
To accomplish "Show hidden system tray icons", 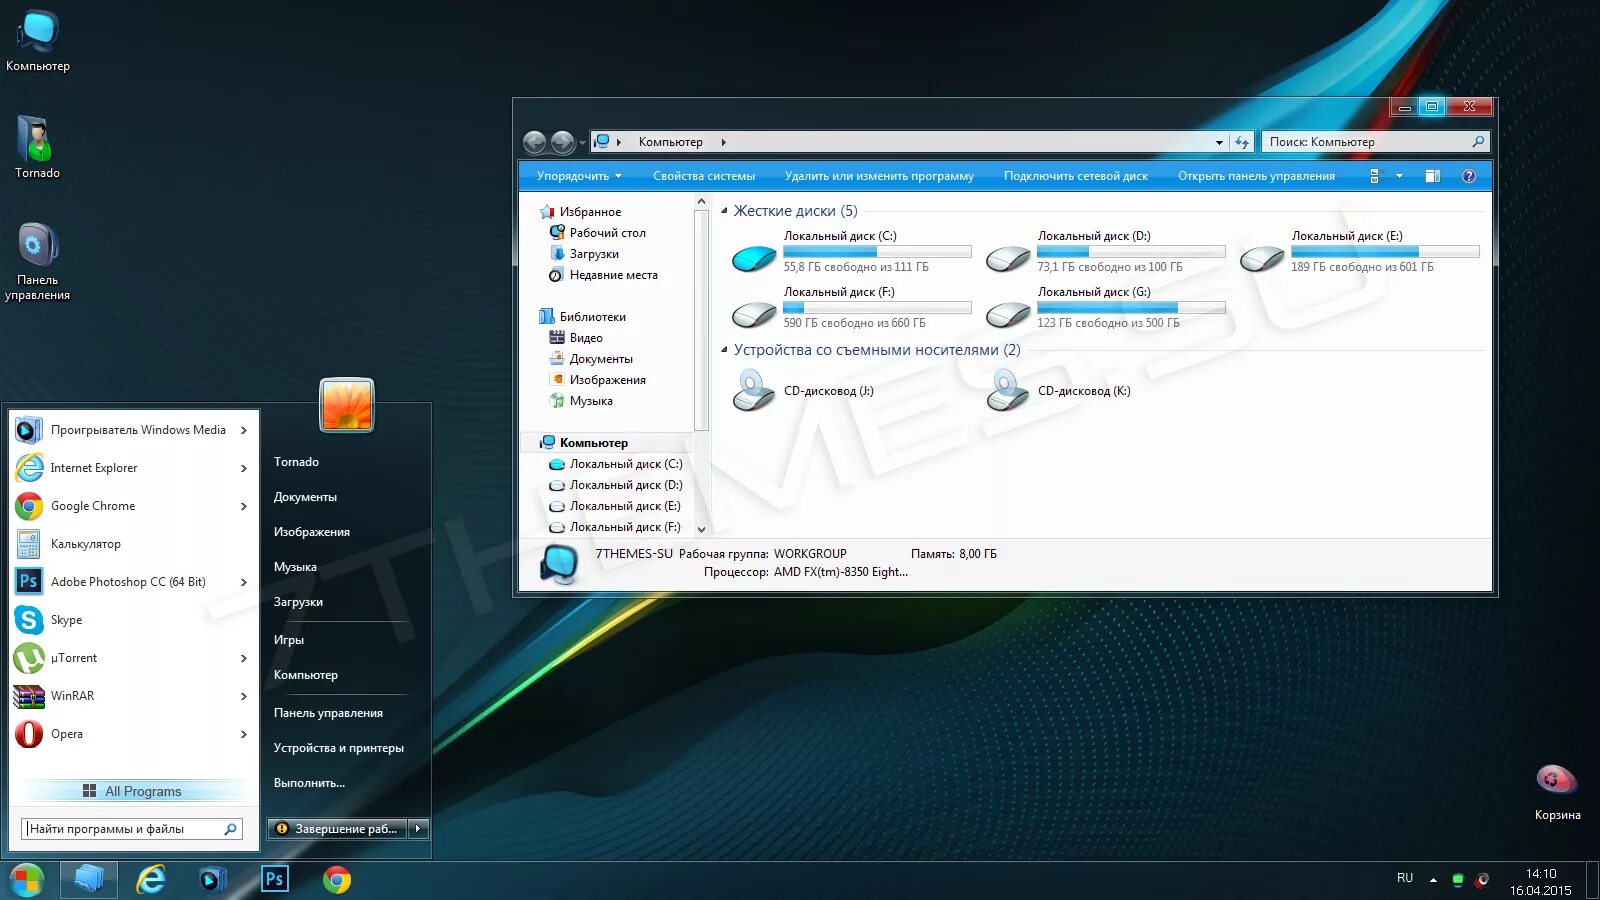I will 1433,880.
